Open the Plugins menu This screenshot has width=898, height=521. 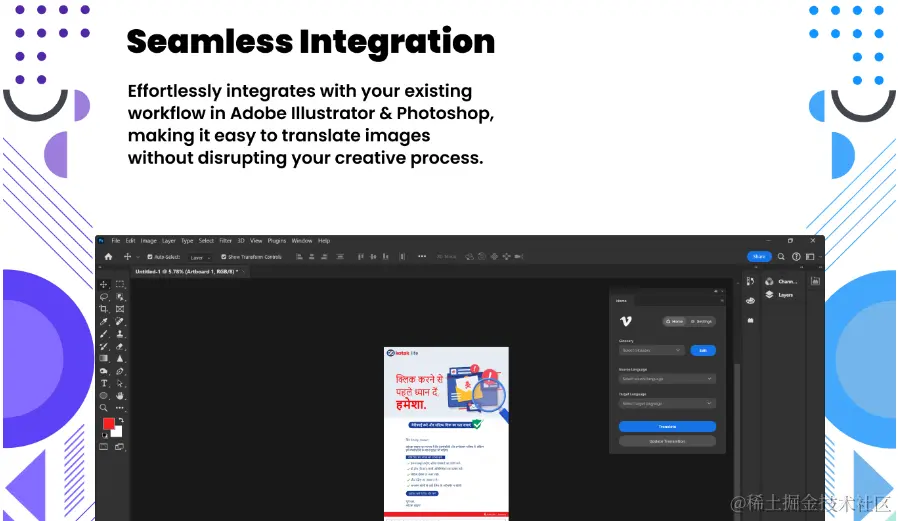tap(277, 241)
